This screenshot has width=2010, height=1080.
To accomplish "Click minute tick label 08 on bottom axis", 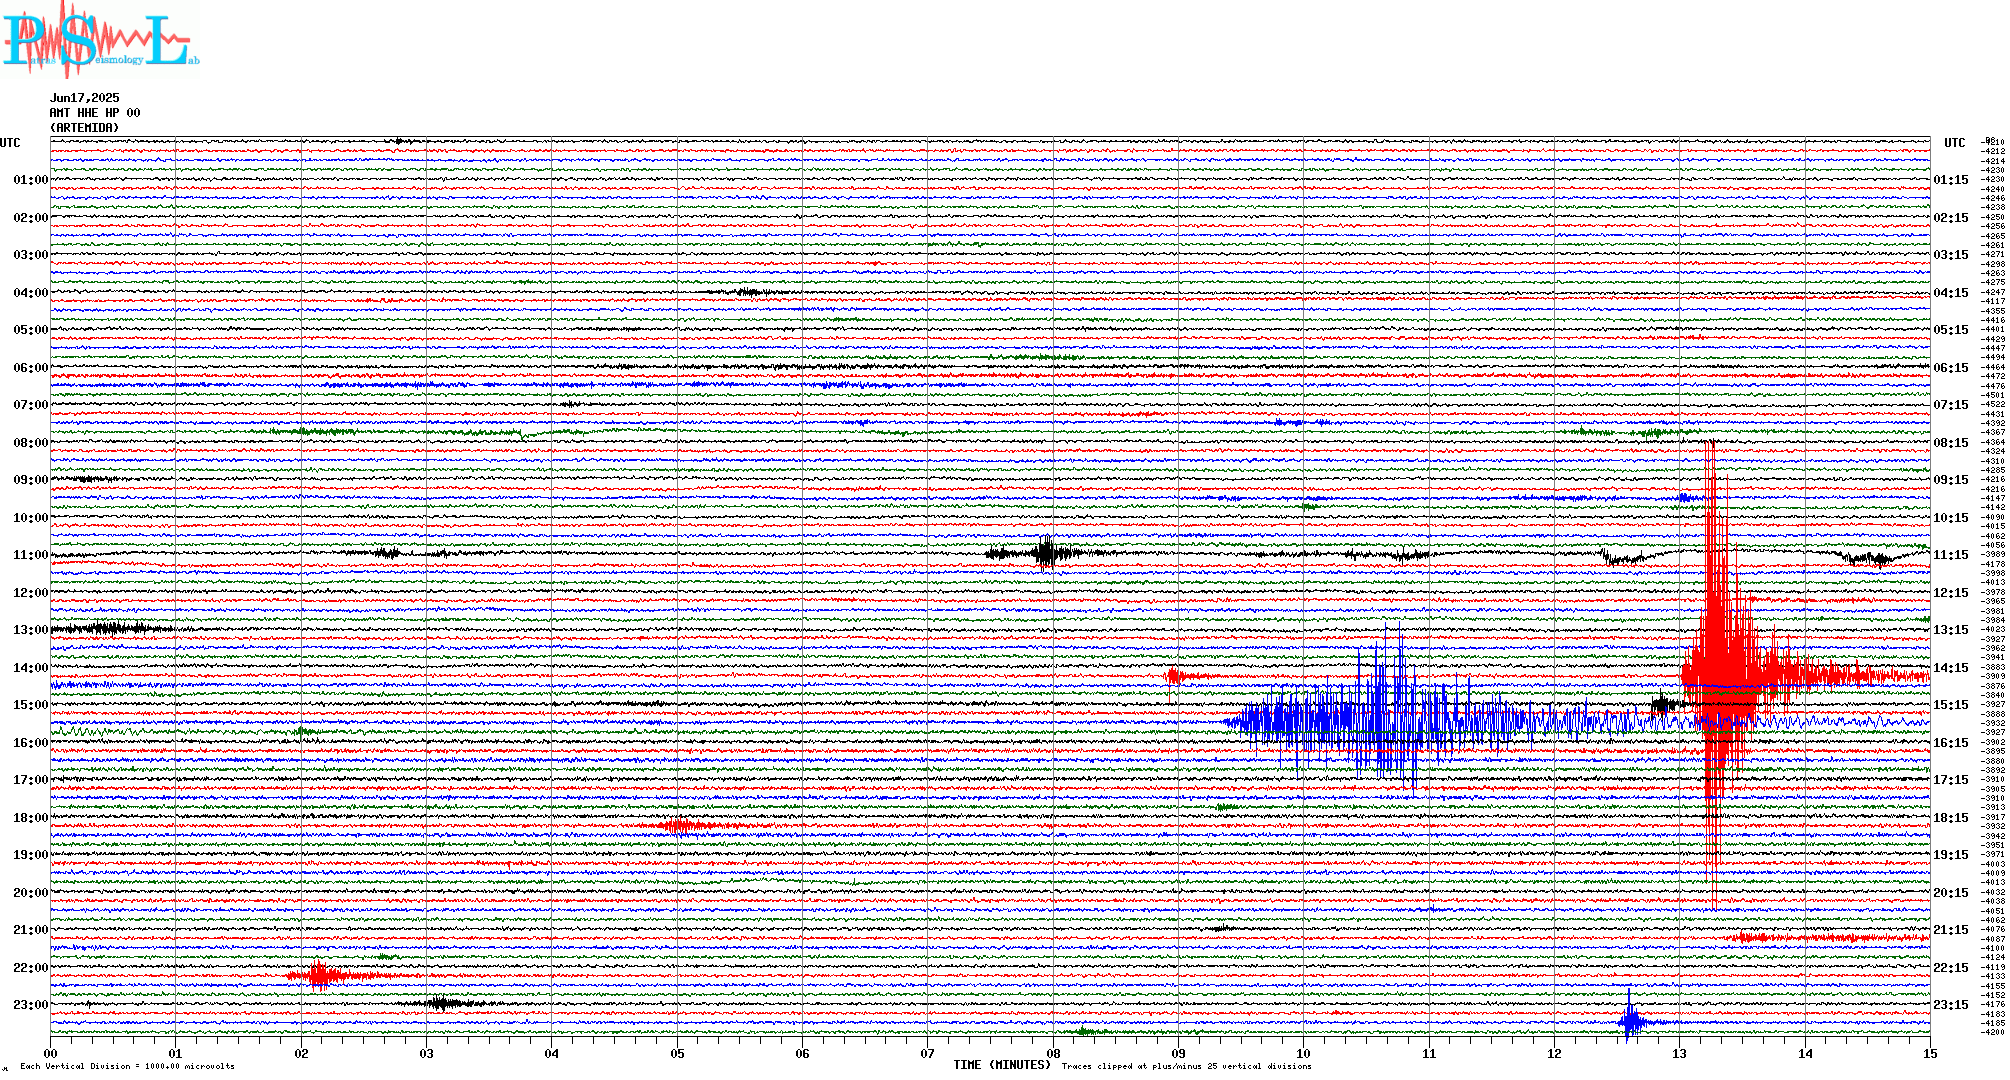I will pos(1053,1053).
